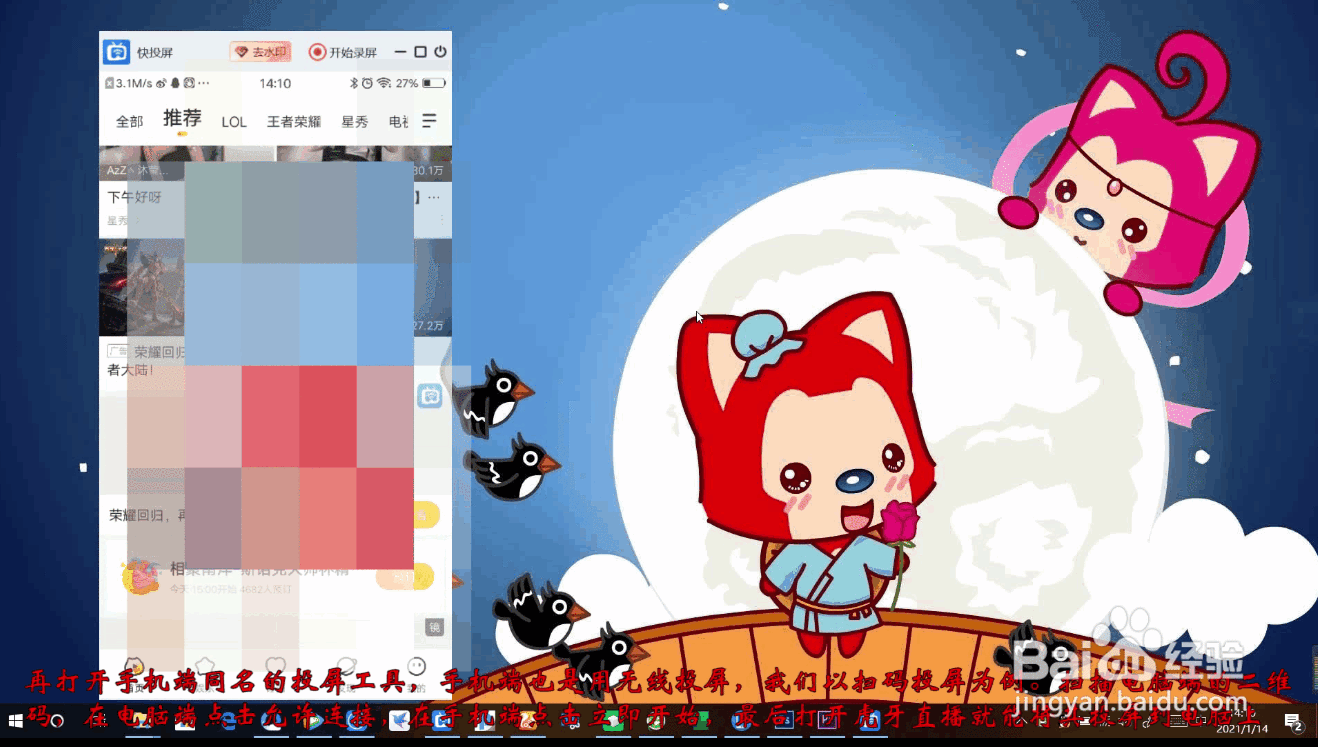This screenshot has width=1318, height=747.
Task: Tap the star bottom navigation icon
Action: 205,667
